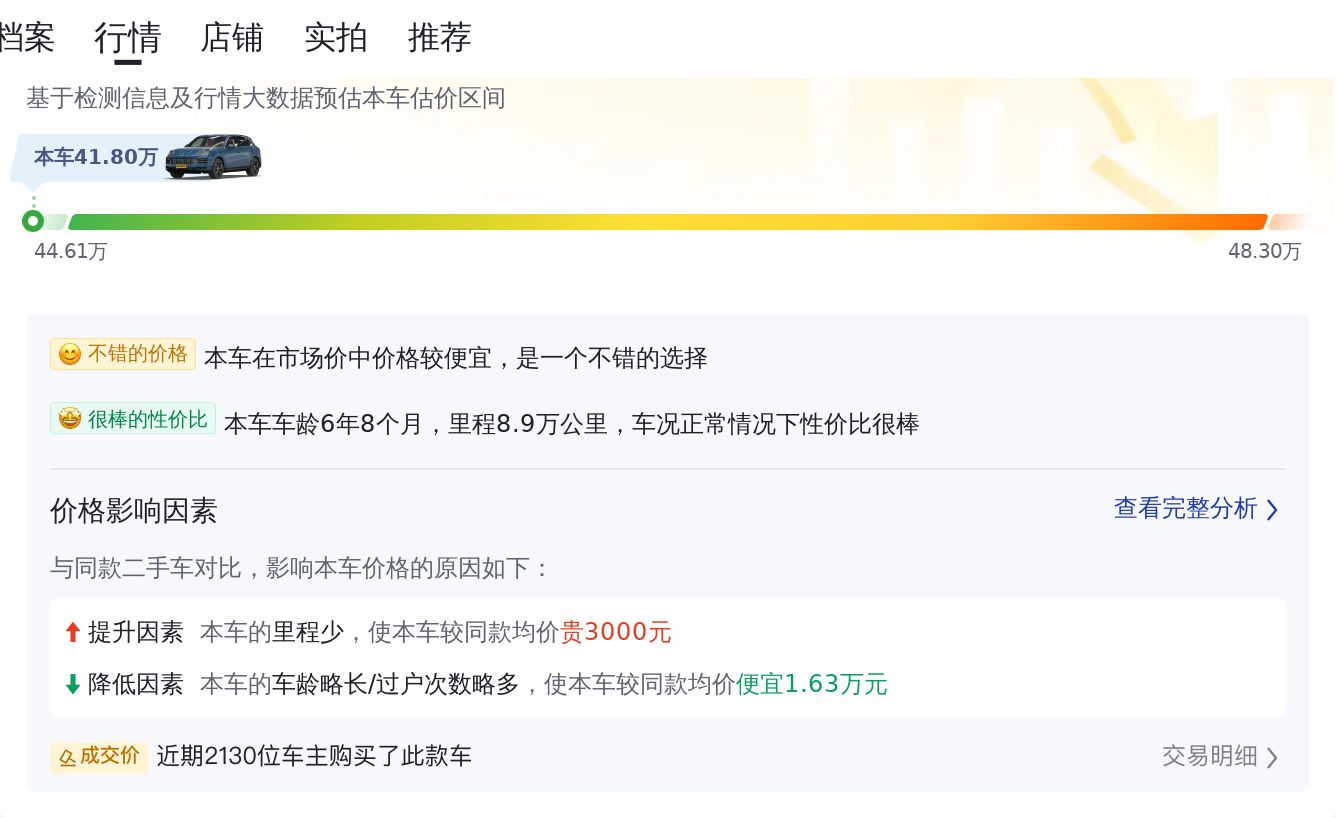The image size is (1336, 818).
Task: Click the smiley icon in 不错的价格 badge
Action: [x=69, y=355]
